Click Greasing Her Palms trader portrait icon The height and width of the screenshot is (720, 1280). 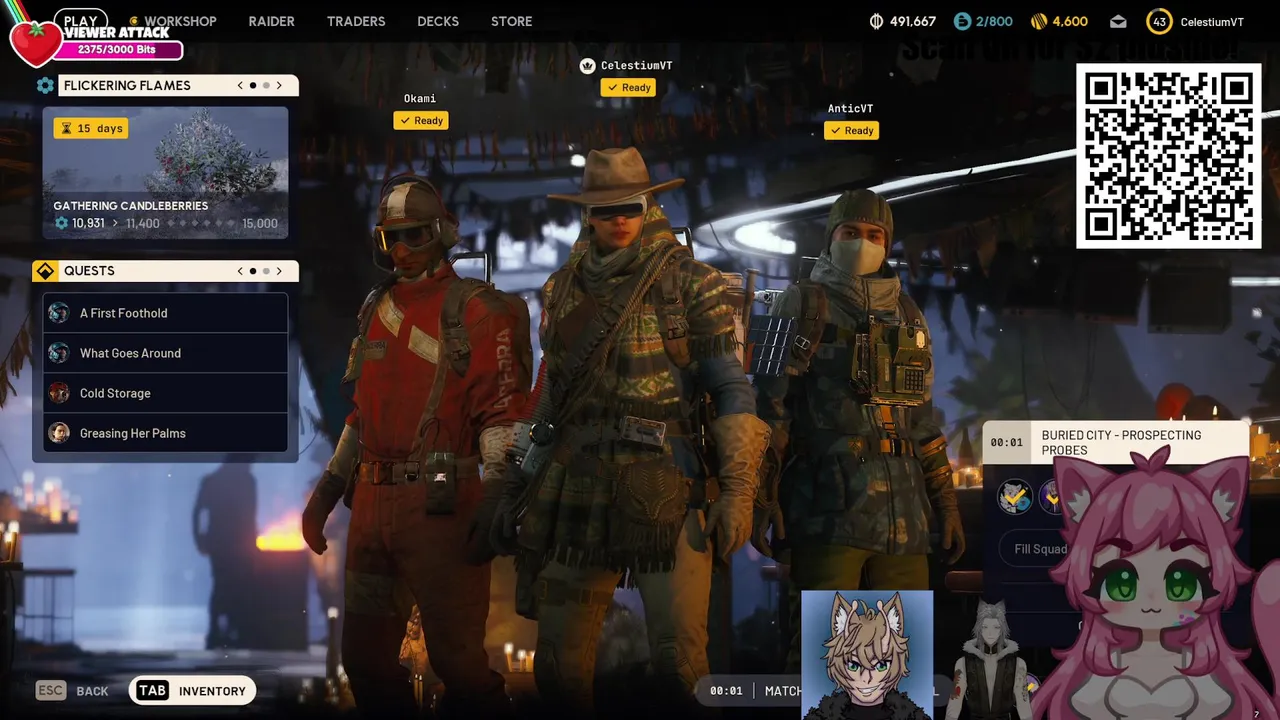click(x=59, y=433)
